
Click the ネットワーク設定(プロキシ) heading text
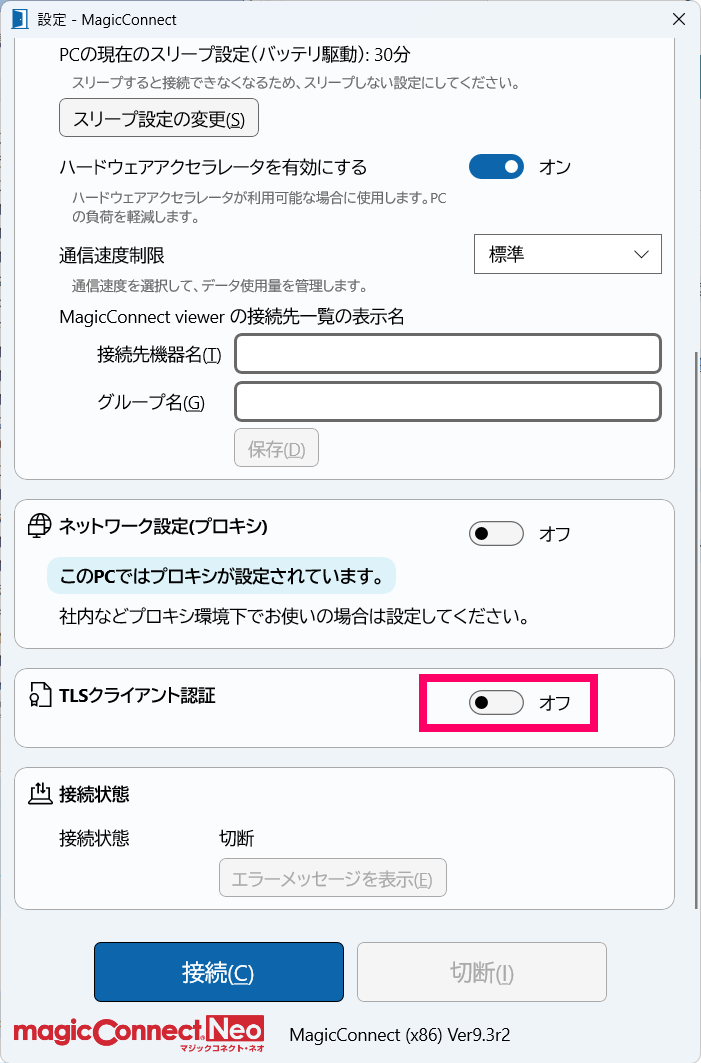[x=163, y=527]
